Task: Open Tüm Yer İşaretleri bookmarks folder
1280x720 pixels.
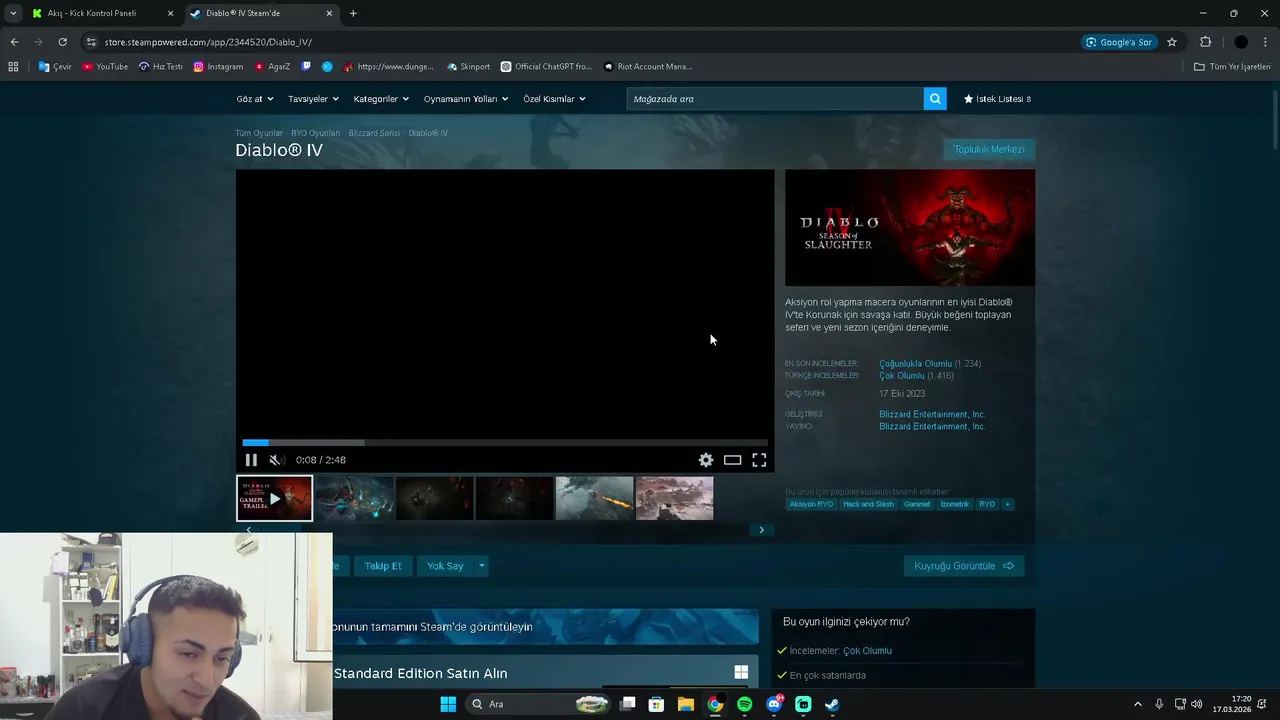Action: tap(1232, 67)
